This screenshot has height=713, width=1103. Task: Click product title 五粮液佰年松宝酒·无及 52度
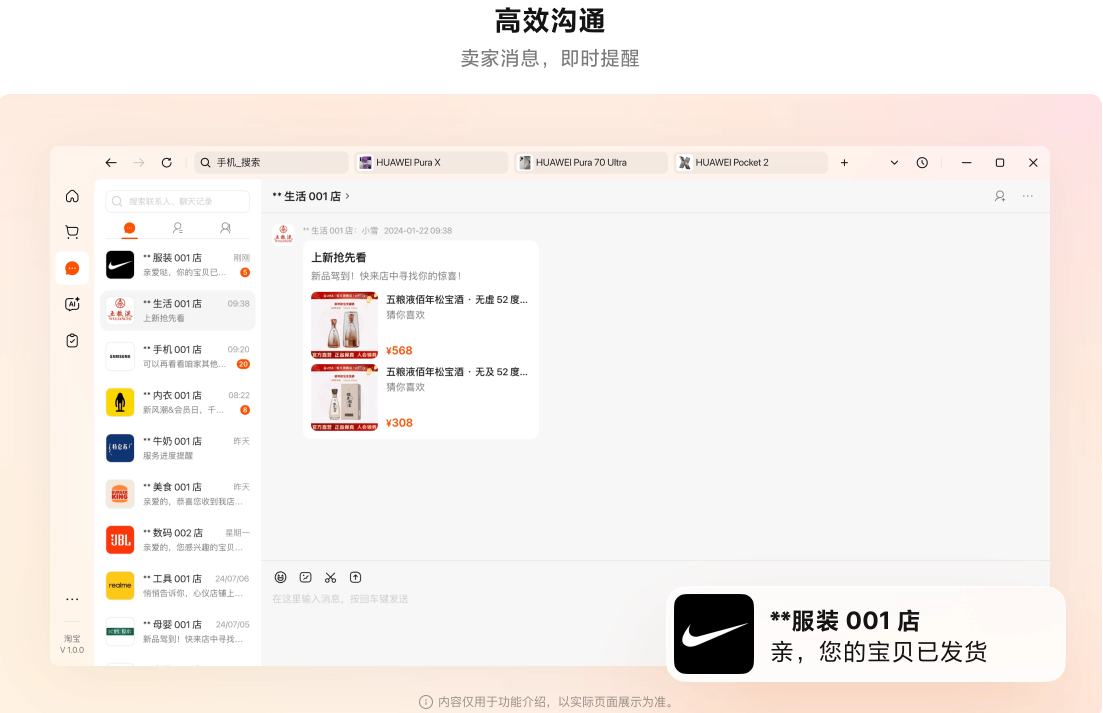click(x=457, y=372)
